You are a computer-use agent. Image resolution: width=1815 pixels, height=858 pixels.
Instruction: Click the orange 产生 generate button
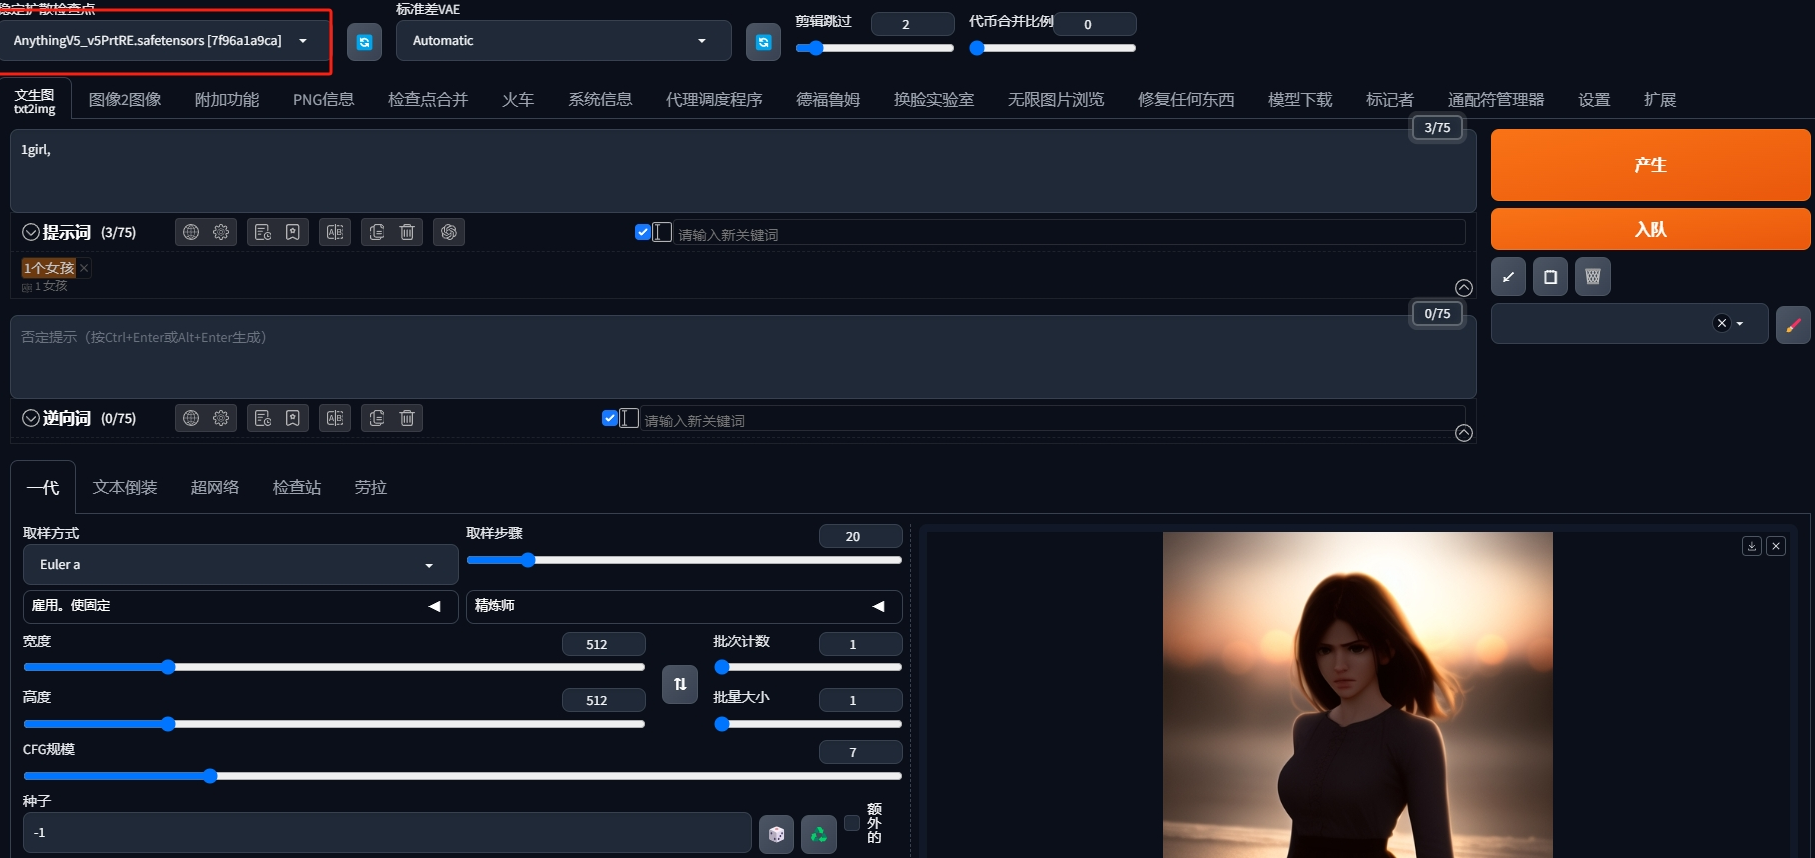click(x=1650, y=165)
